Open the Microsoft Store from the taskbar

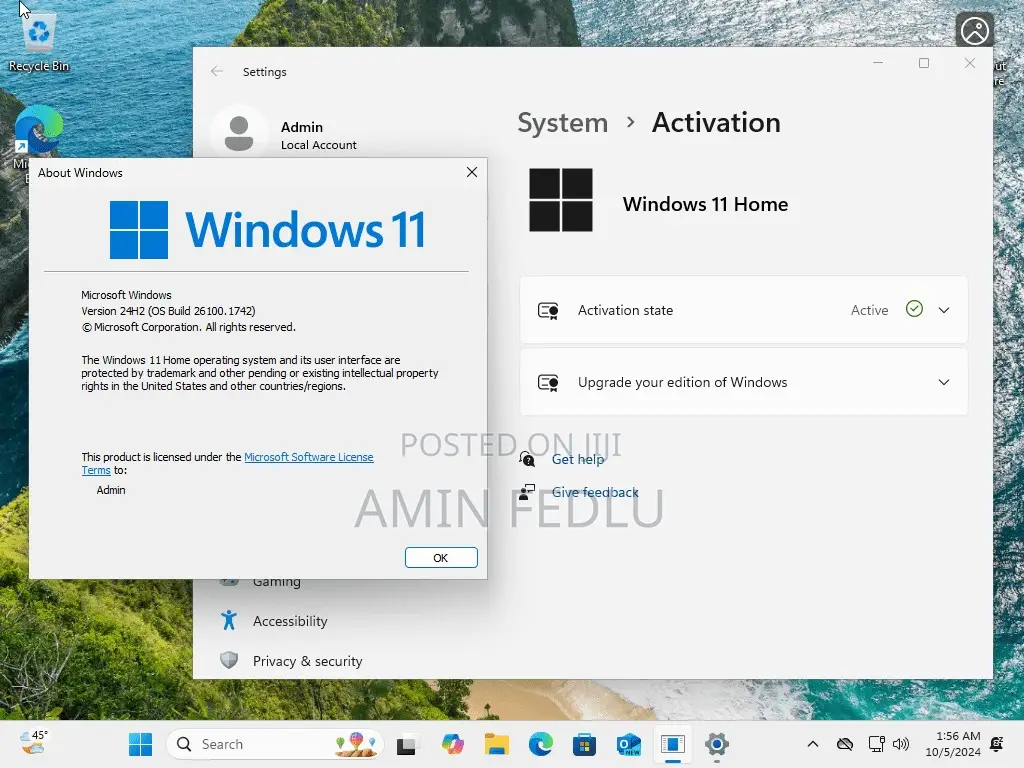click(x=584, y=744)
